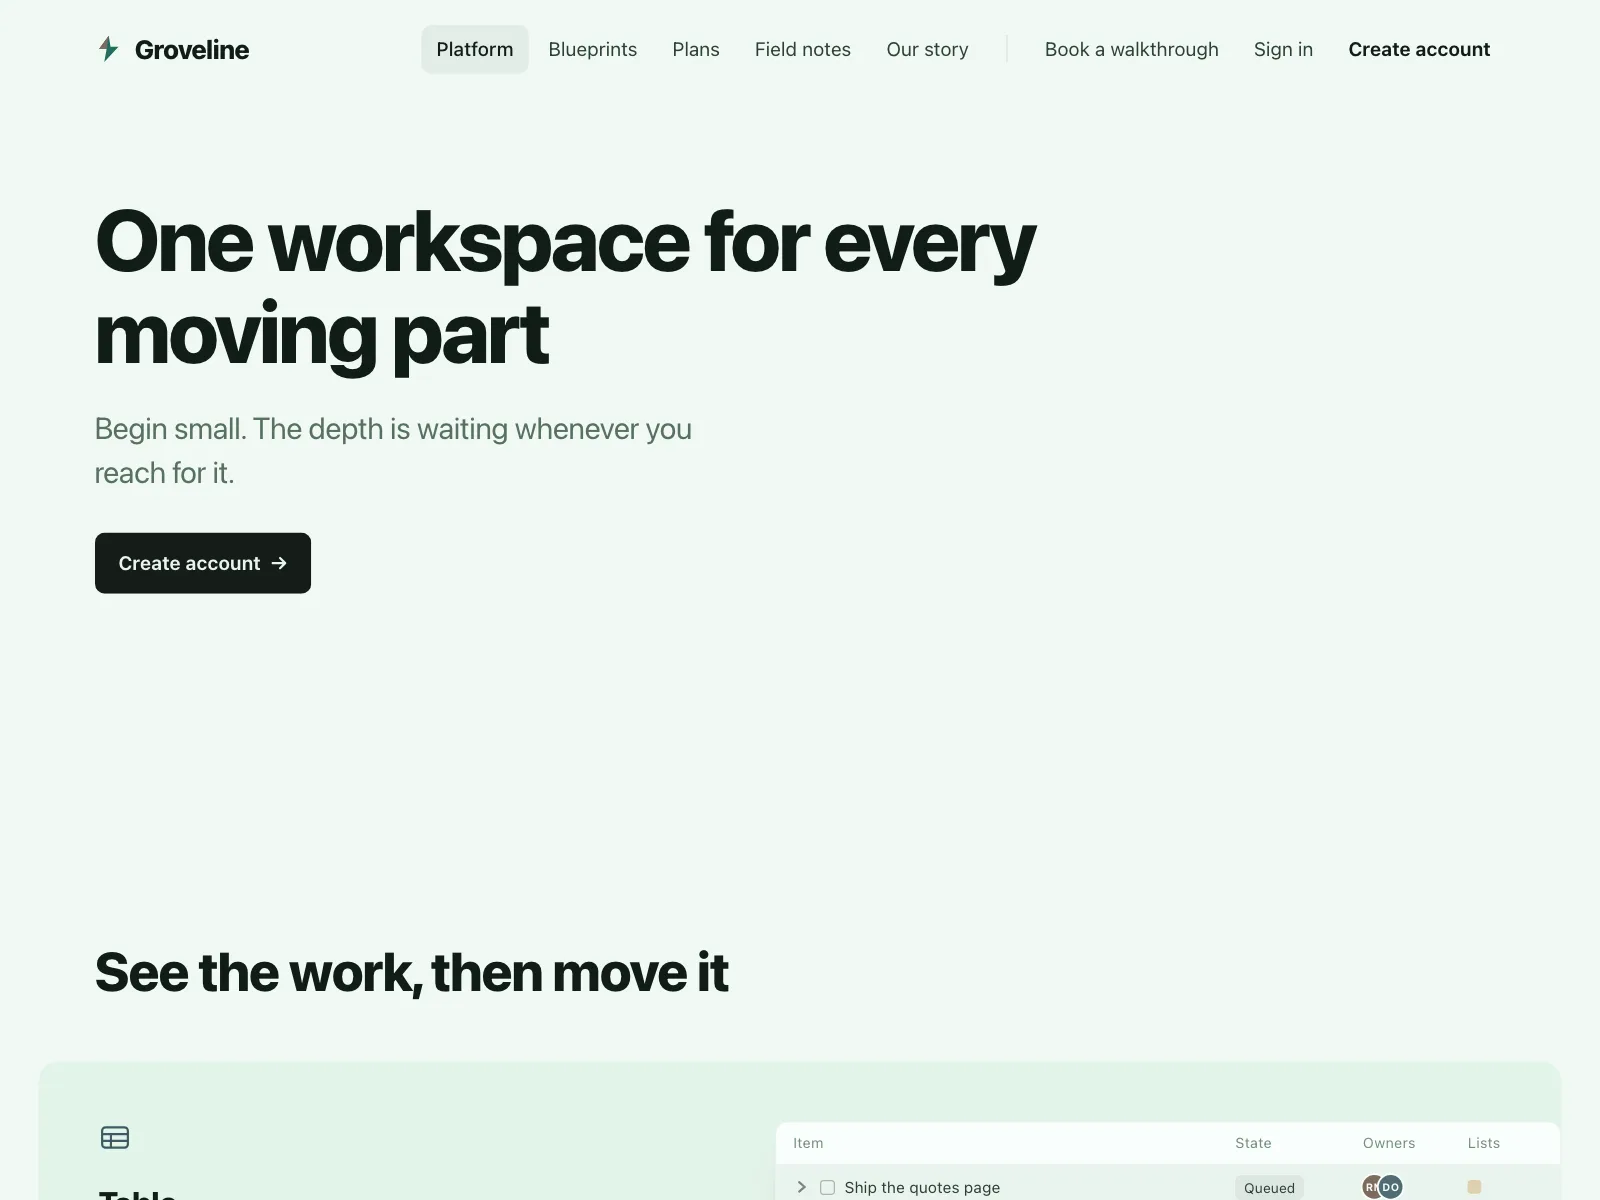The height and width of the screenshot is (1200, 1600).
Task: Click the 'Ship the quotes page' item text
Action: (922, 1187)
